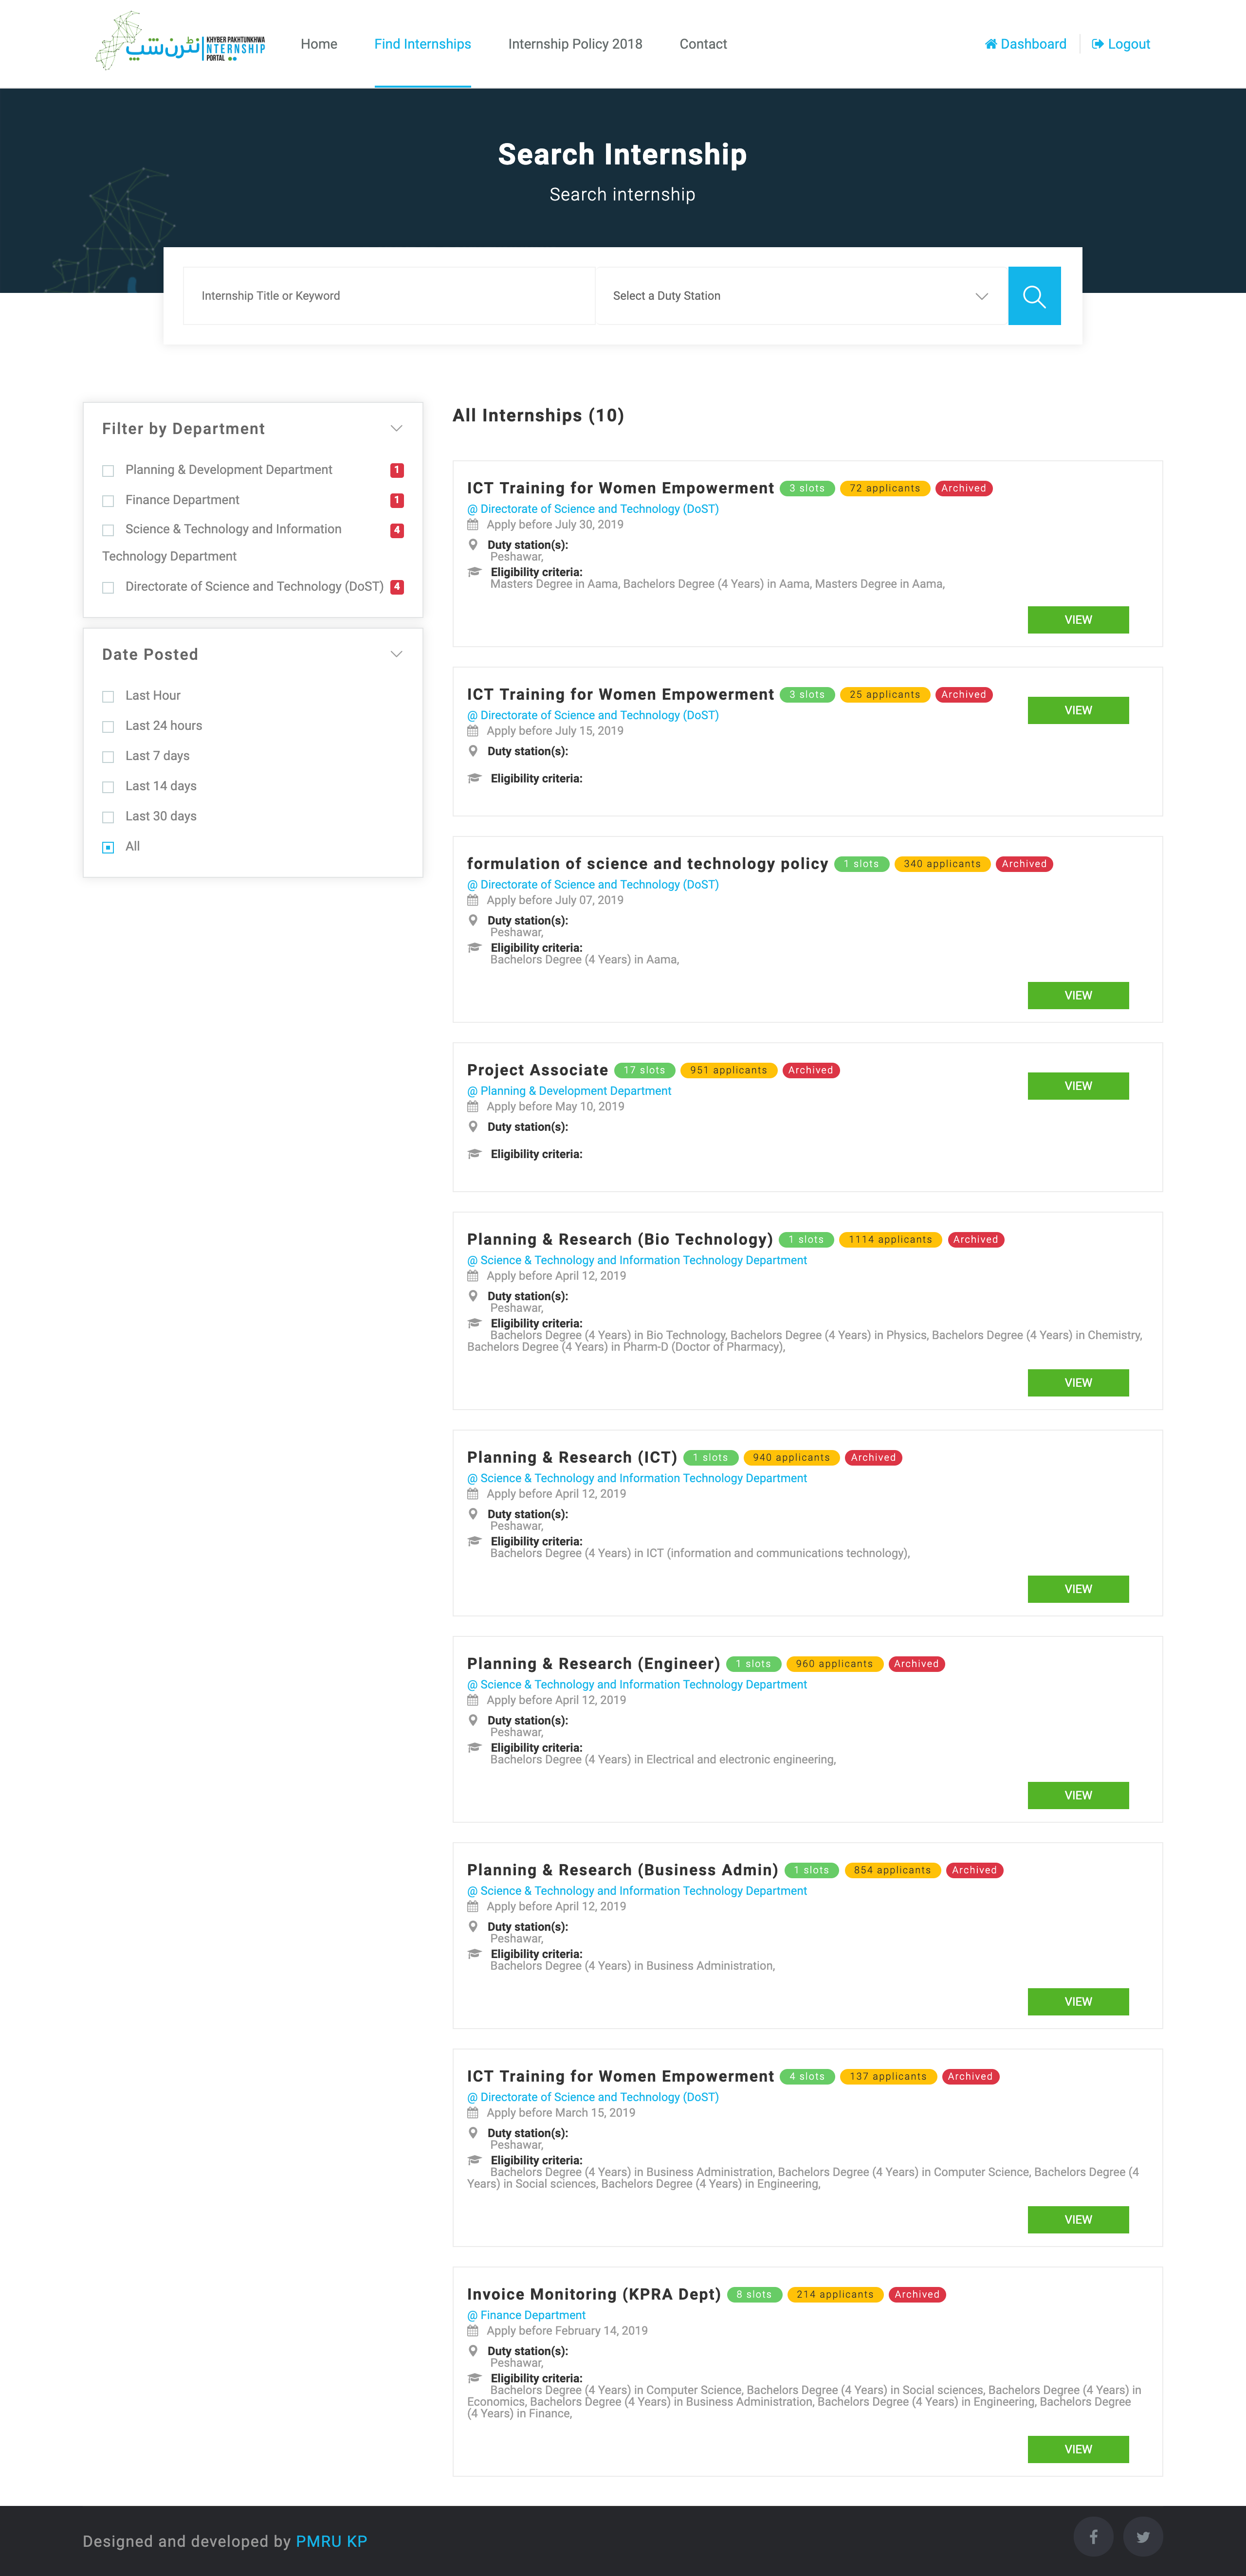Tick Planning & Development Department checkbox
The height and width of the screenshot is (2576, 1246).
click(108, 471)
